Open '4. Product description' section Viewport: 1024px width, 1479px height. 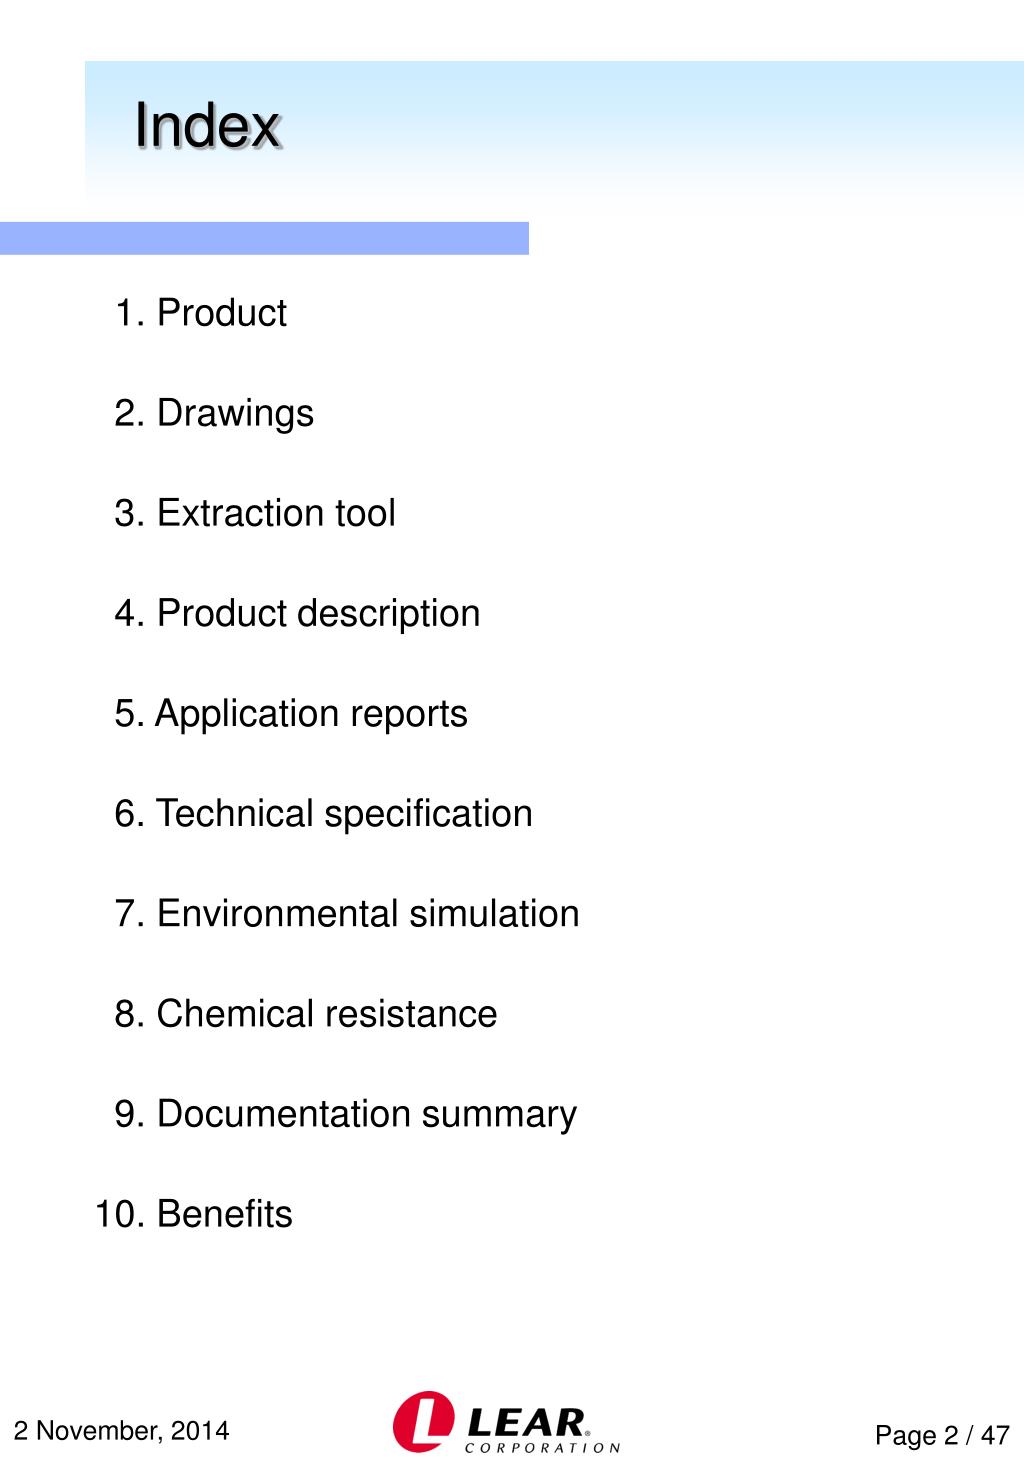pyautogui.click(x=297, y=613)
